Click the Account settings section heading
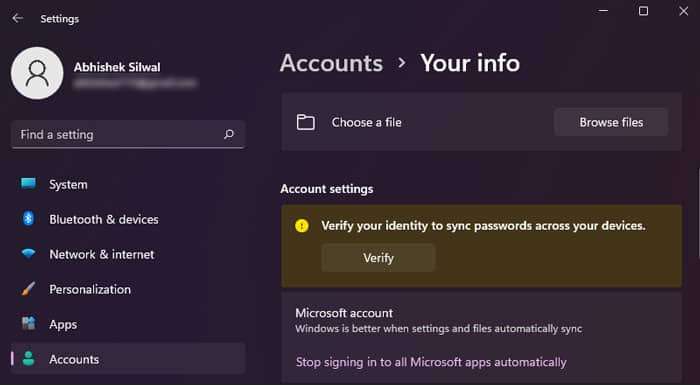 tap(327, 189)
